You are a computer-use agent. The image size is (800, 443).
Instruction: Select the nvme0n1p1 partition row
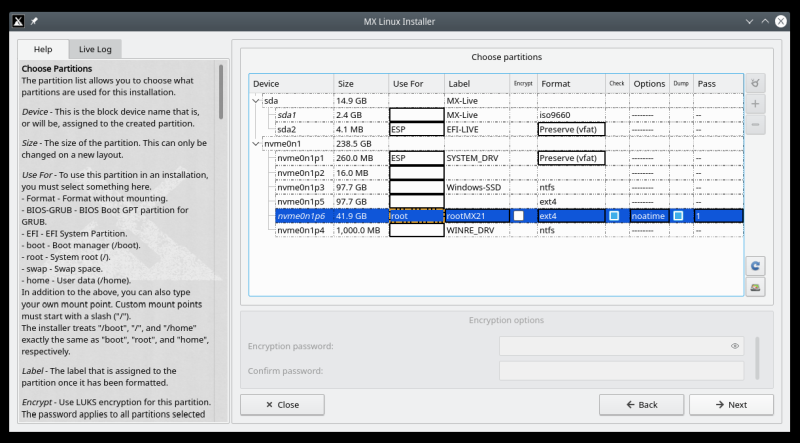(x=509, y=158)
